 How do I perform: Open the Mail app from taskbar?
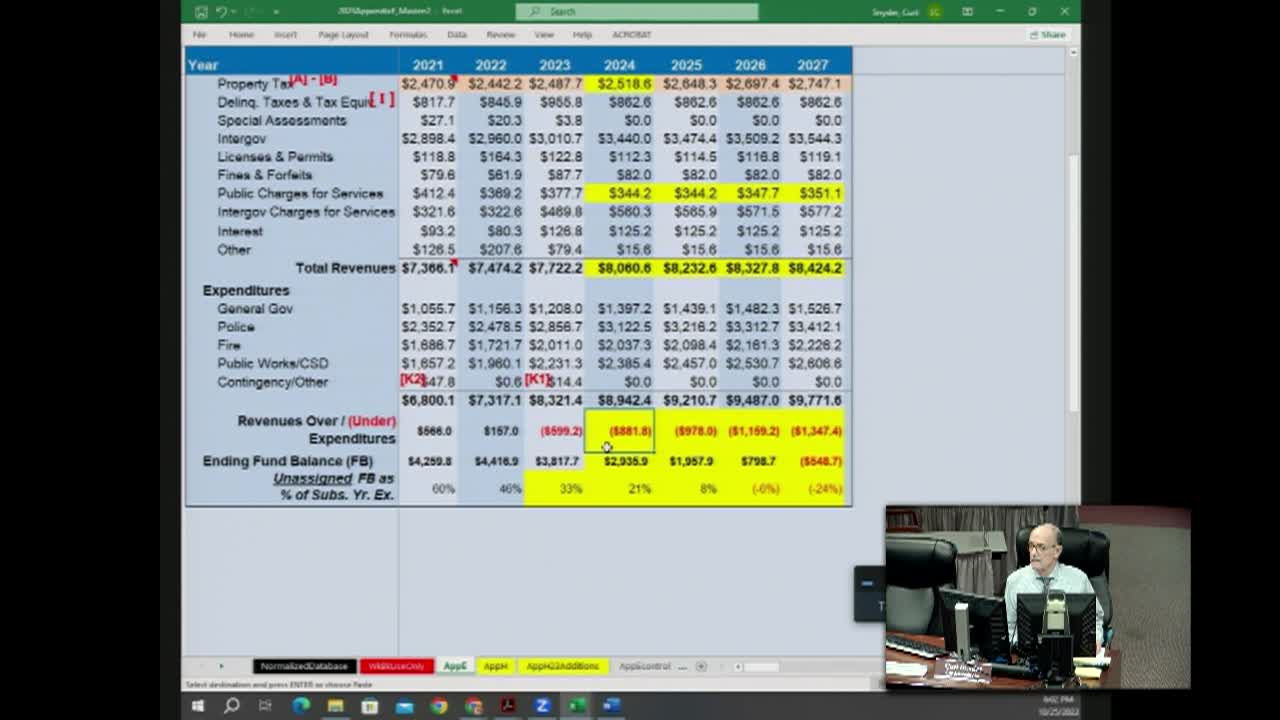404,706
